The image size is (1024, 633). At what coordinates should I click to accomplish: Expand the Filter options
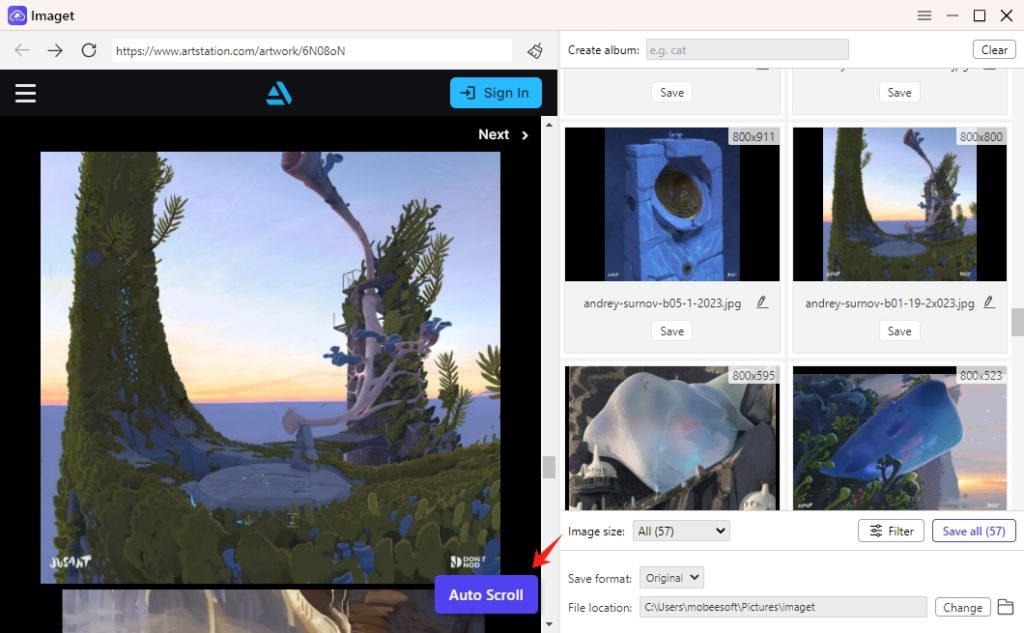pyautogui.click(x=890, y=530)
